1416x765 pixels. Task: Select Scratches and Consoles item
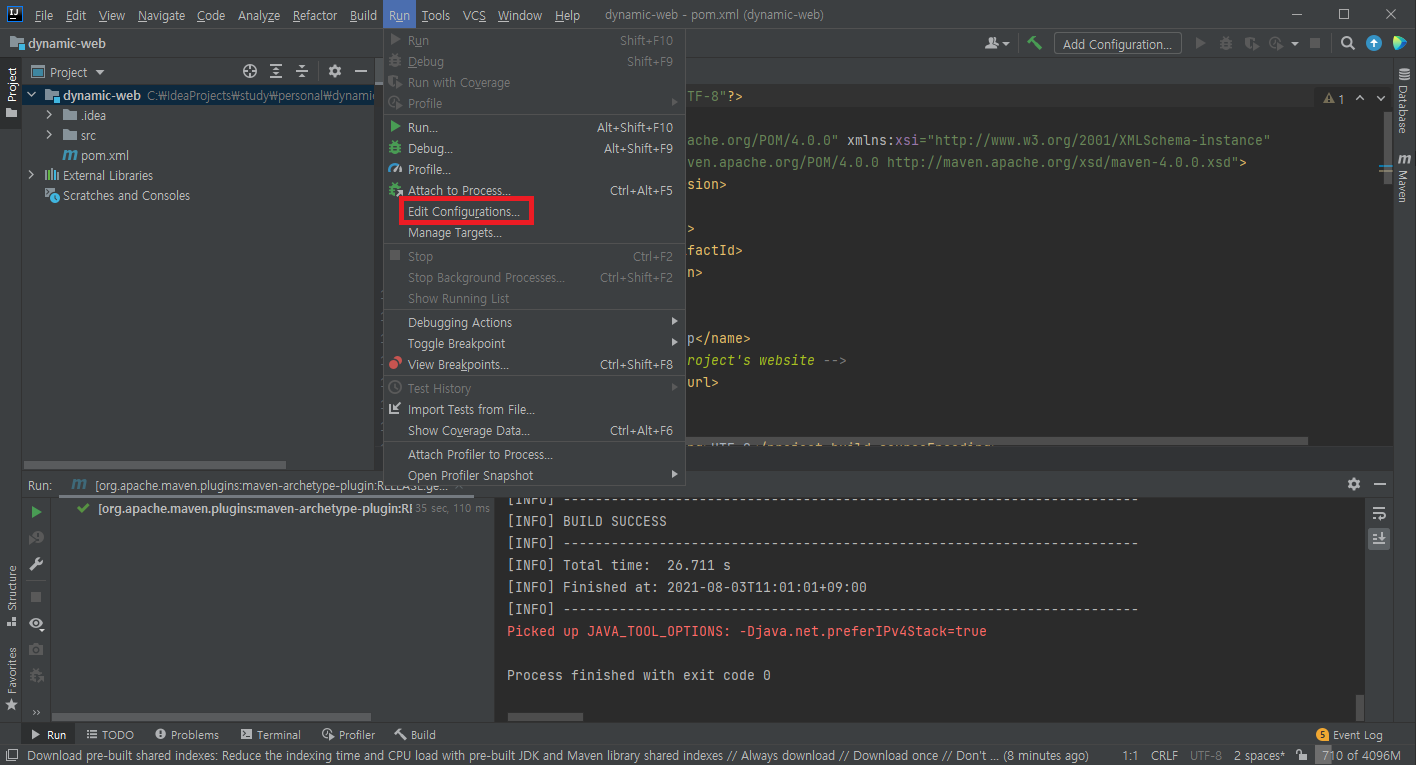(x=118, y=195)
